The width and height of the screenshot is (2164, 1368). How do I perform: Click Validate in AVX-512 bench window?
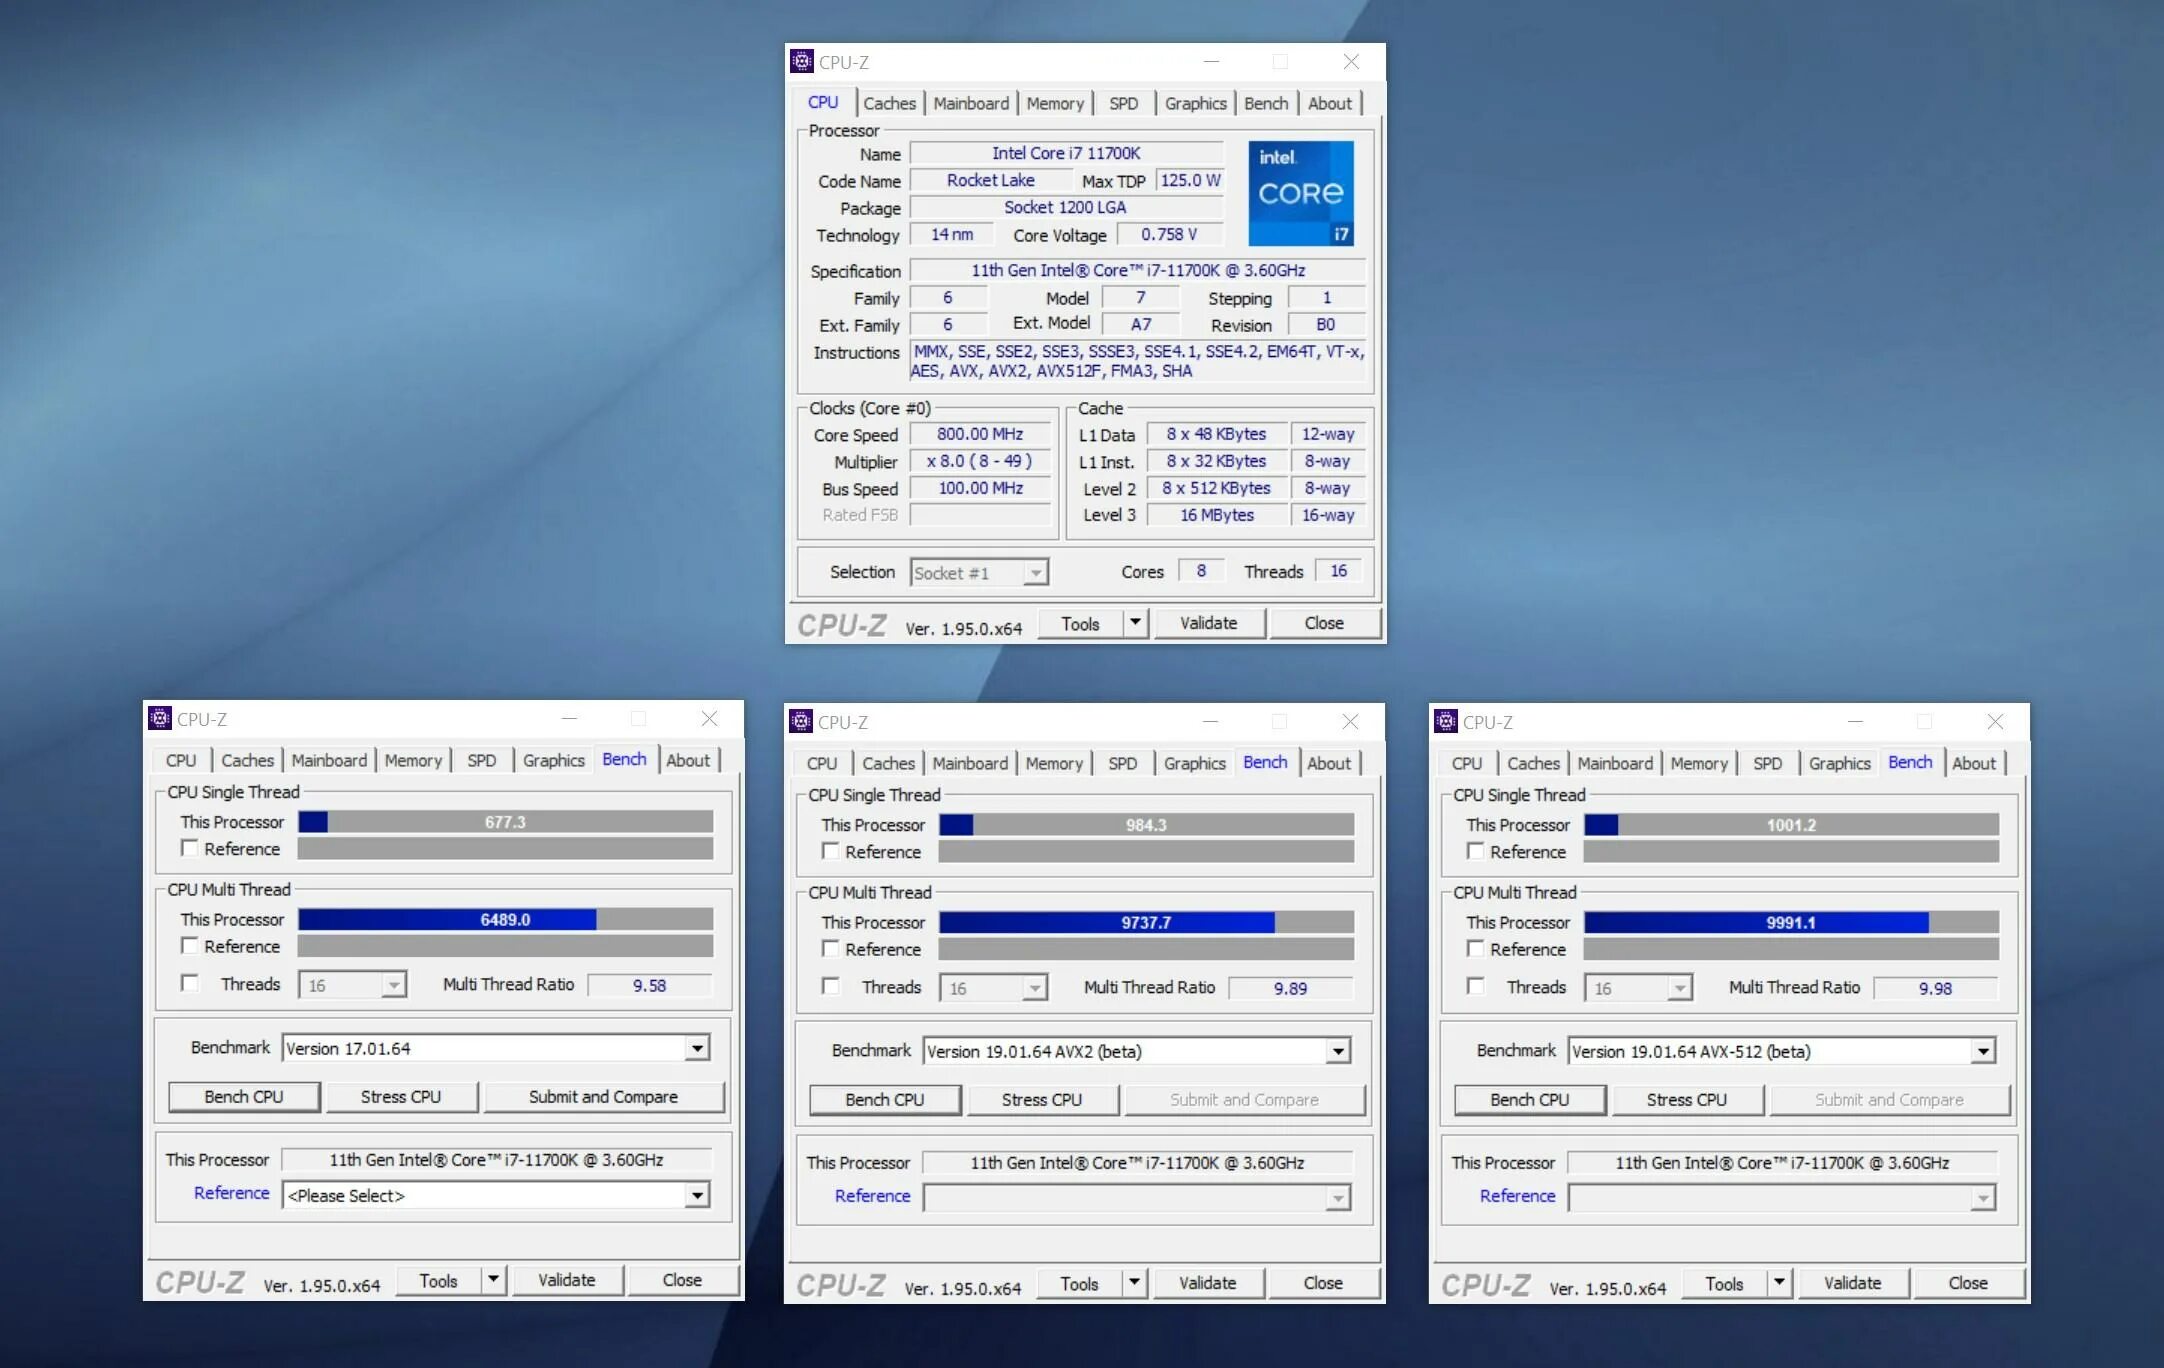(x=1853, y=1283)
